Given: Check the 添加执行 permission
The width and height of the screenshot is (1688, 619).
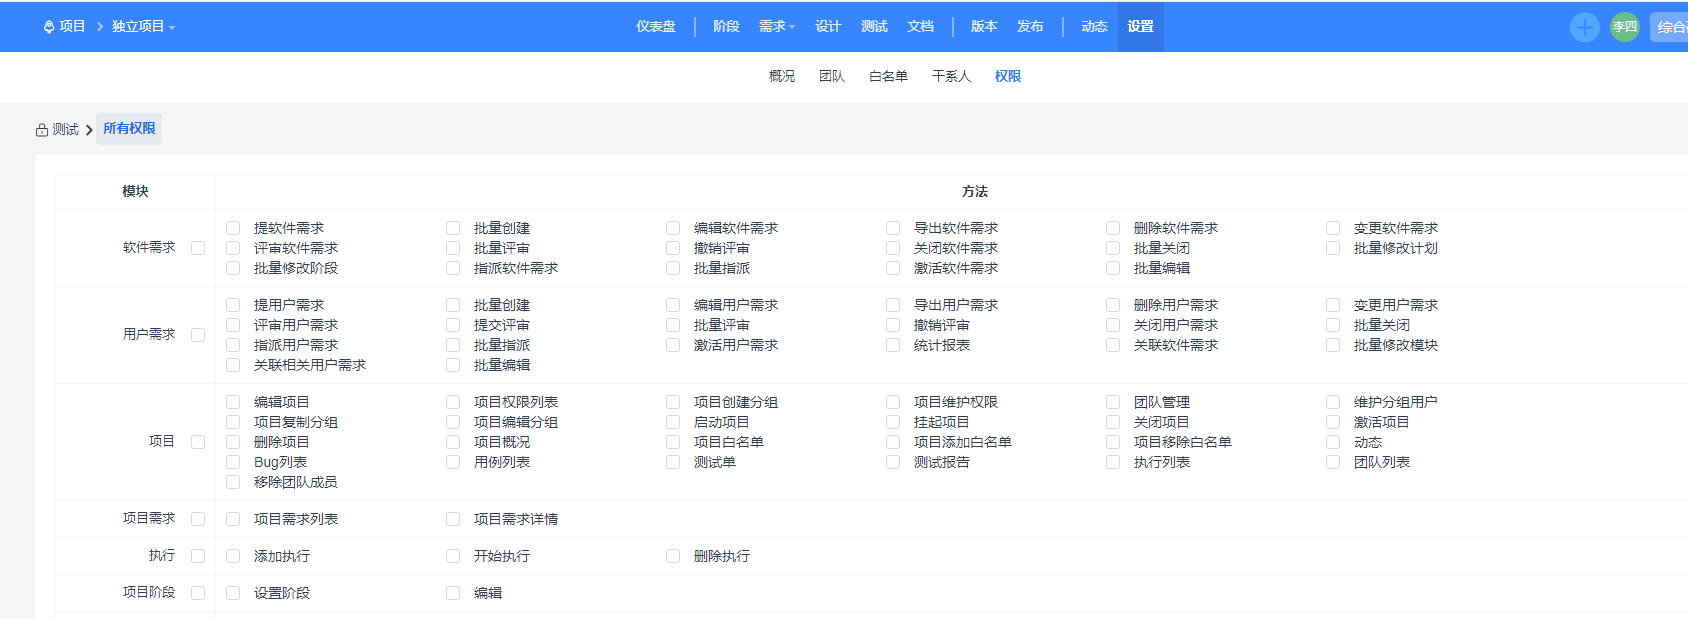Looking at the screenshot, I should click(x=233, y=556).
